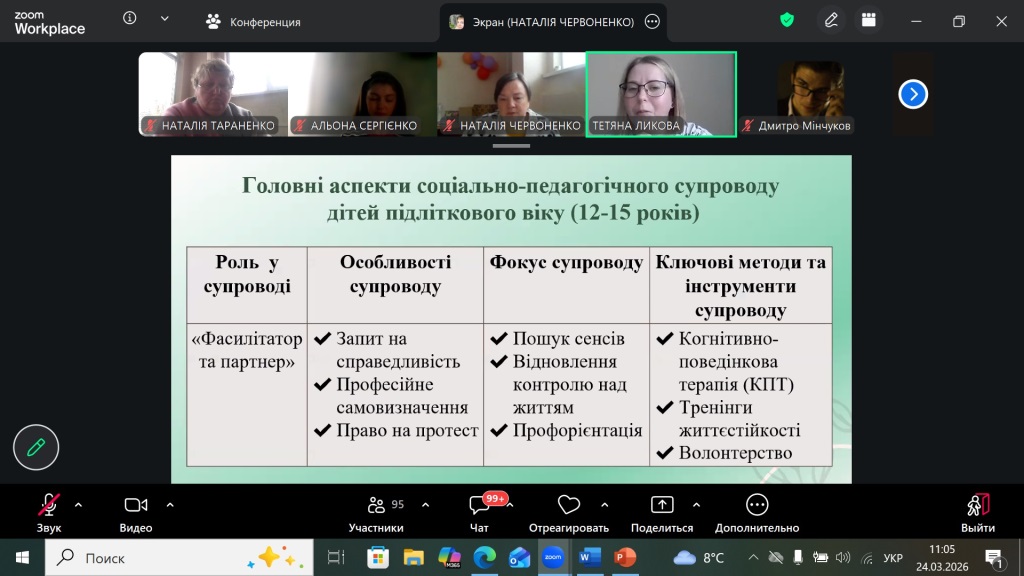This screenshot has height=576, width=1024.
Task: Click the green encryption shield icon
Action: point(787,20)
